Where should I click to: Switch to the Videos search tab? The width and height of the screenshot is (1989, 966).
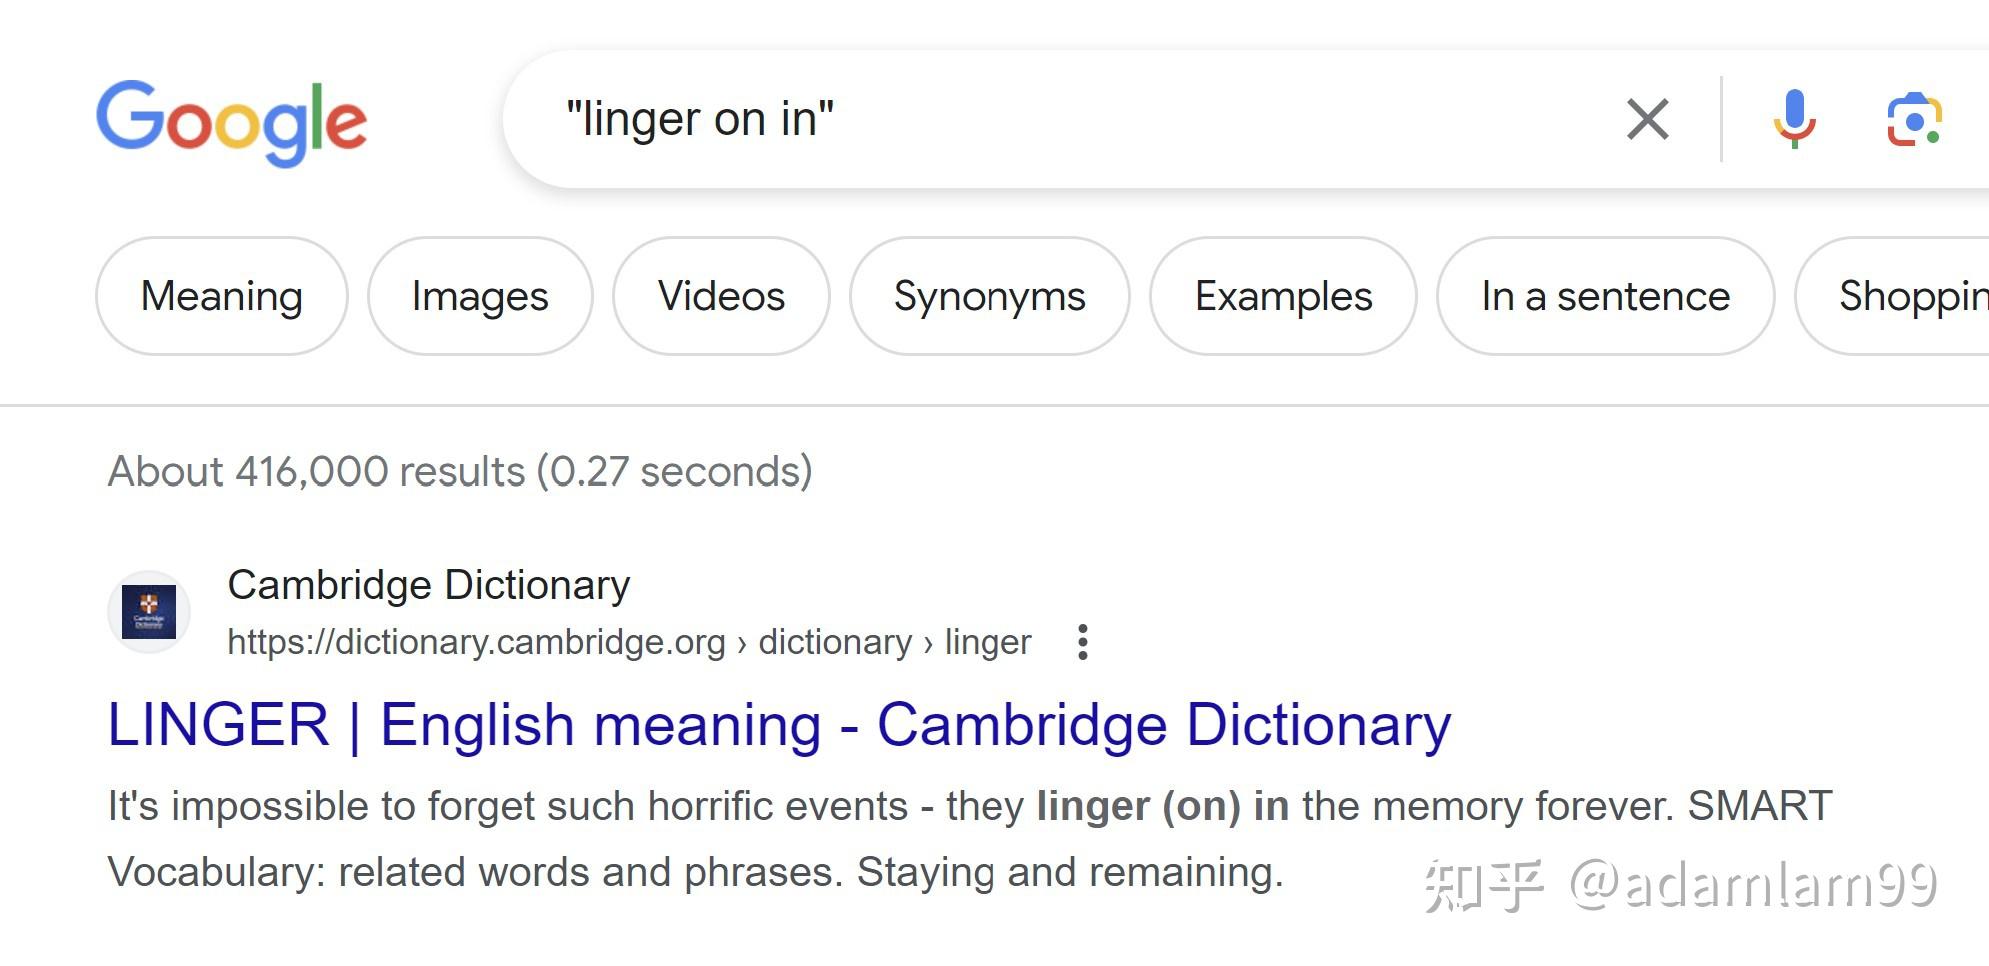tap(721, 296)
